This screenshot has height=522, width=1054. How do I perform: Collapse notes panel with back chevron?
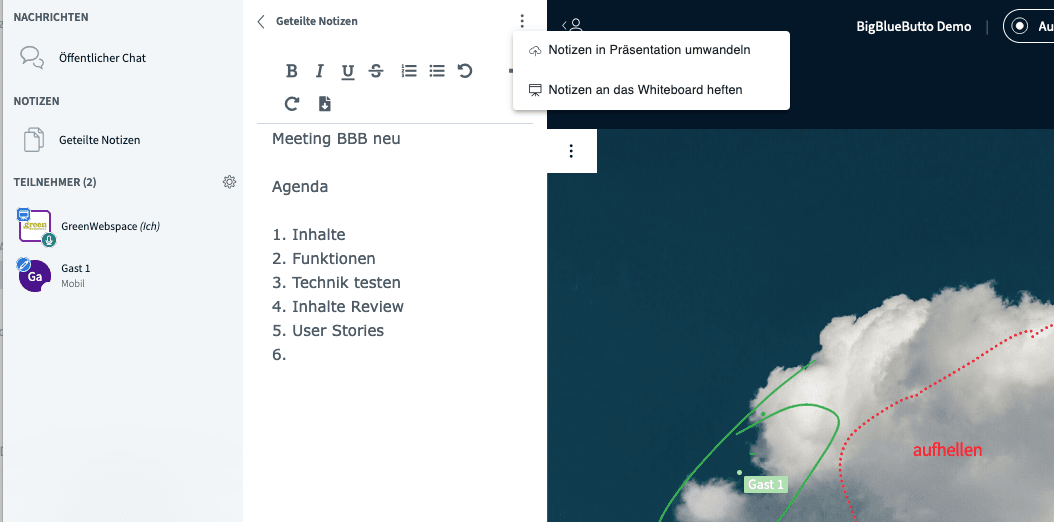(262, 21)
